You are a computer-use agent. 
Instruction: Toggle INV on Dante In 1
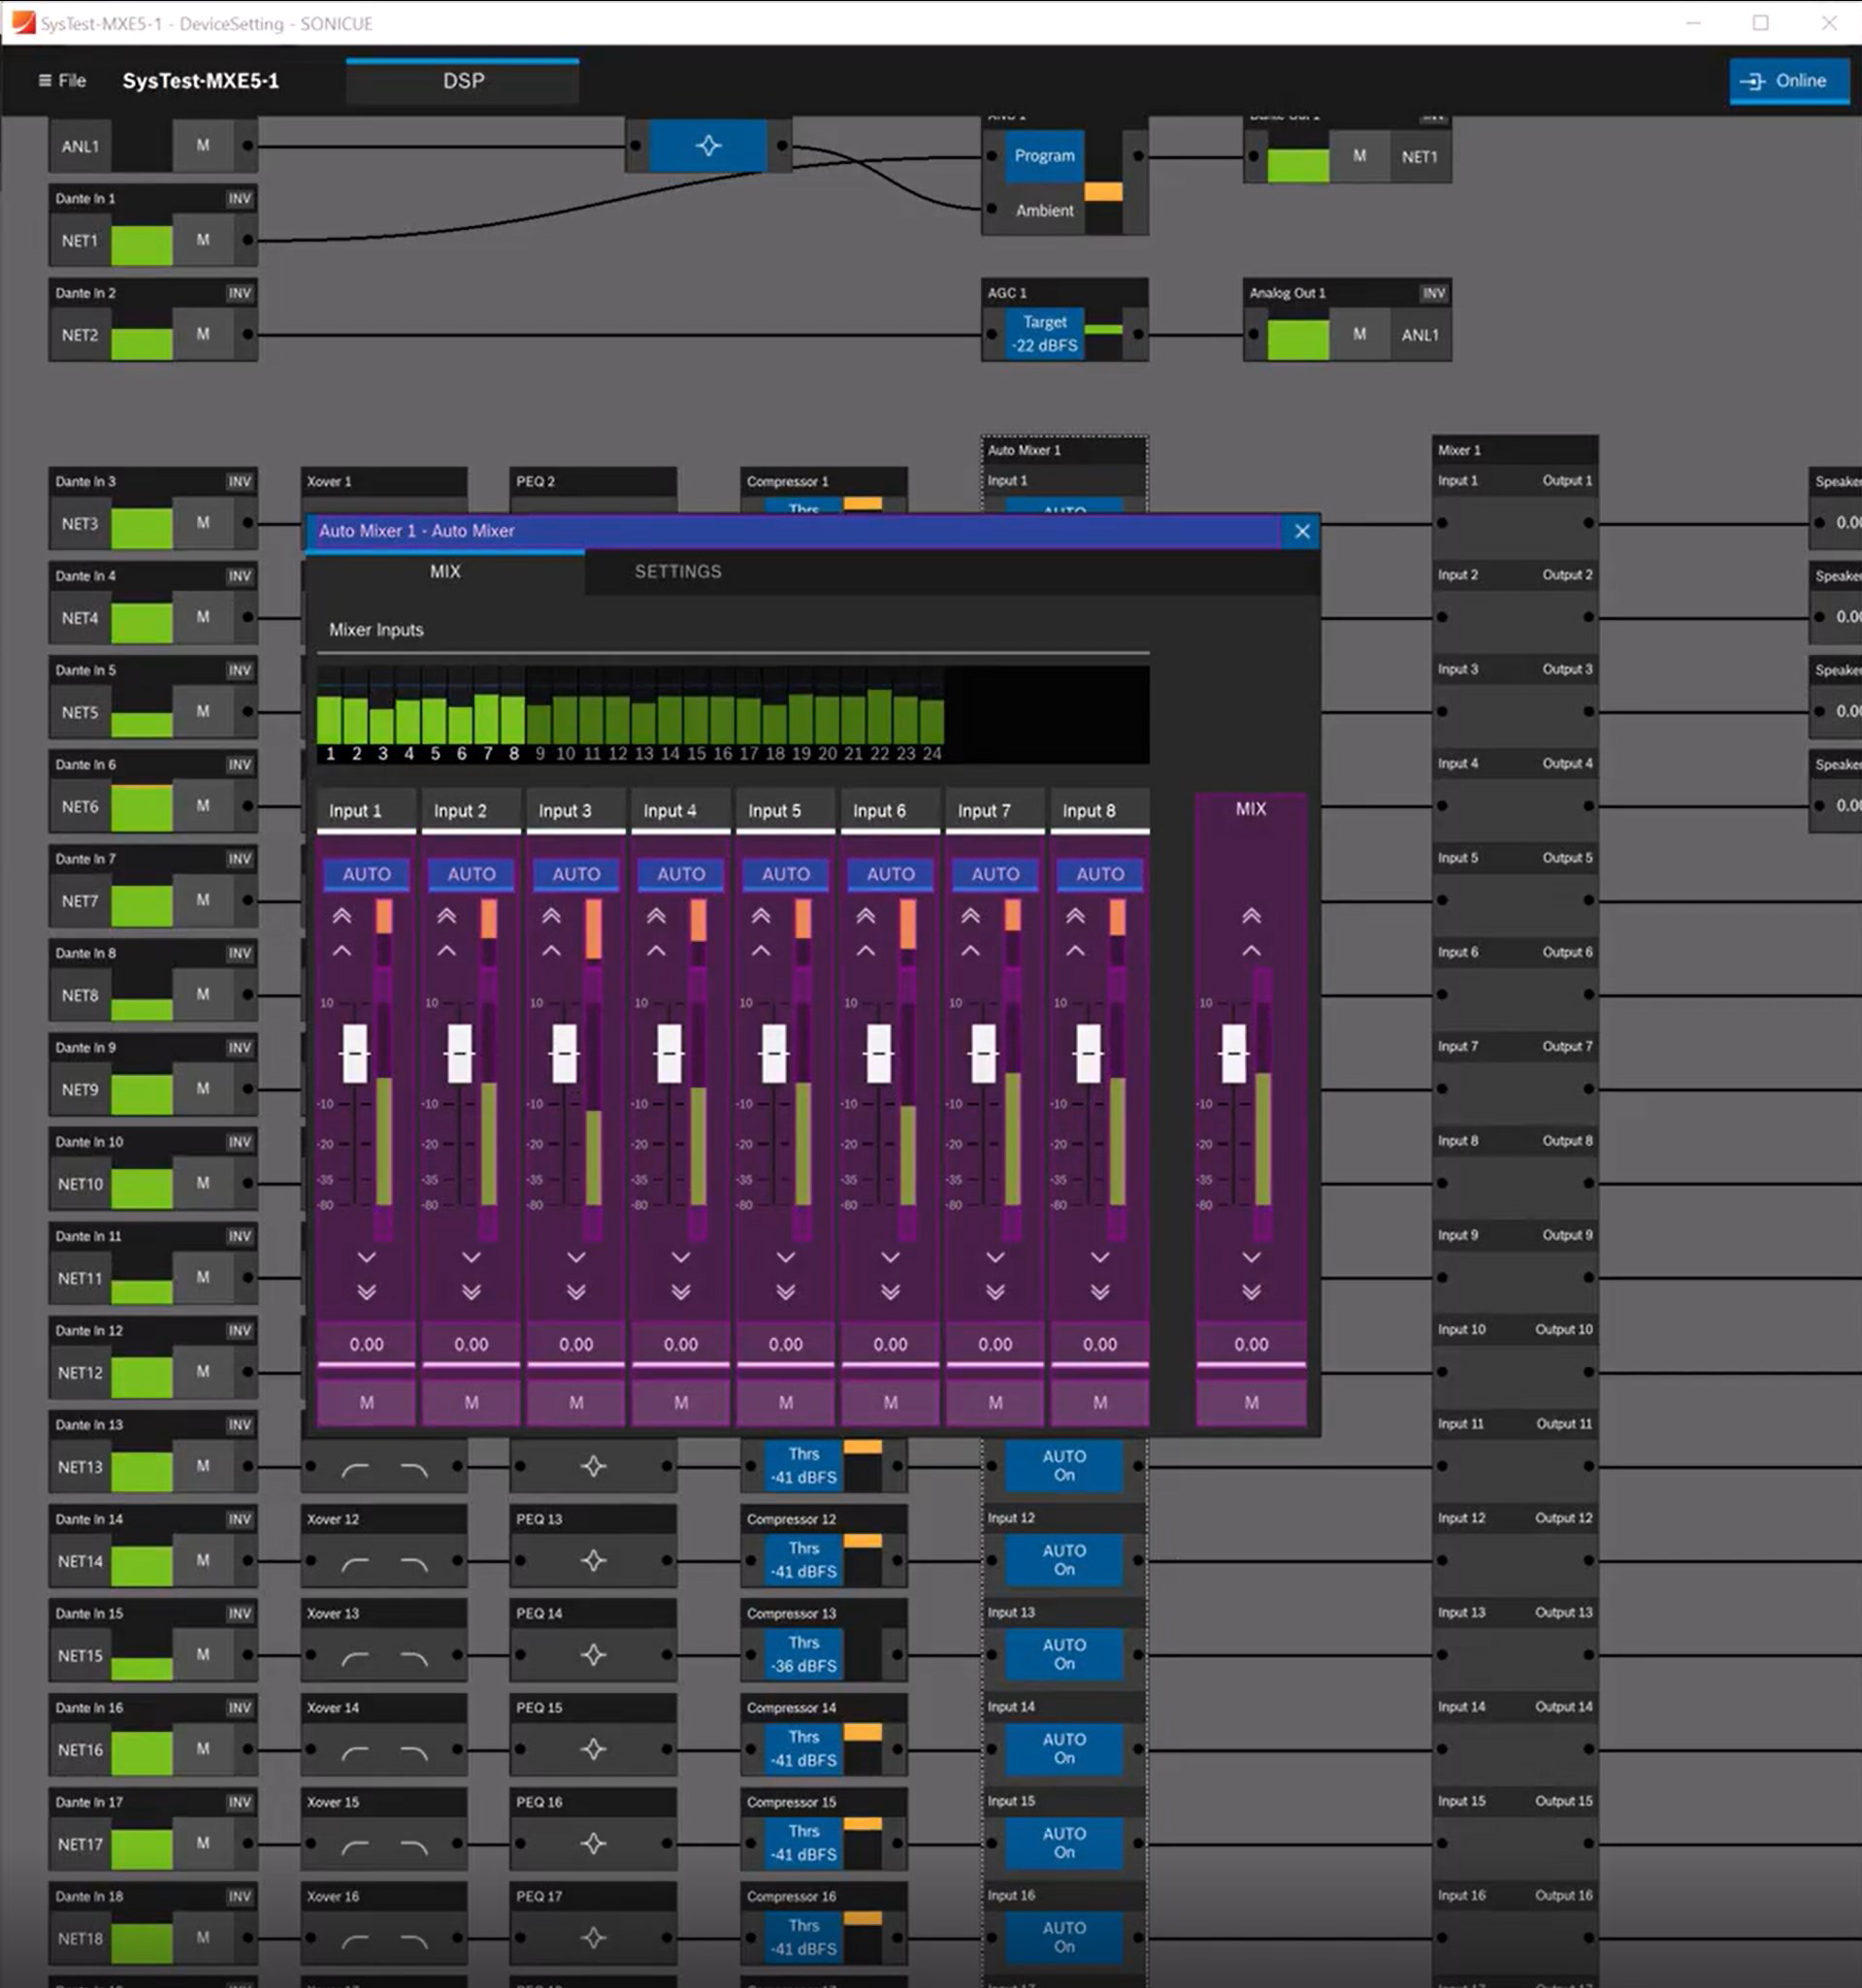[x=239, y=198]
